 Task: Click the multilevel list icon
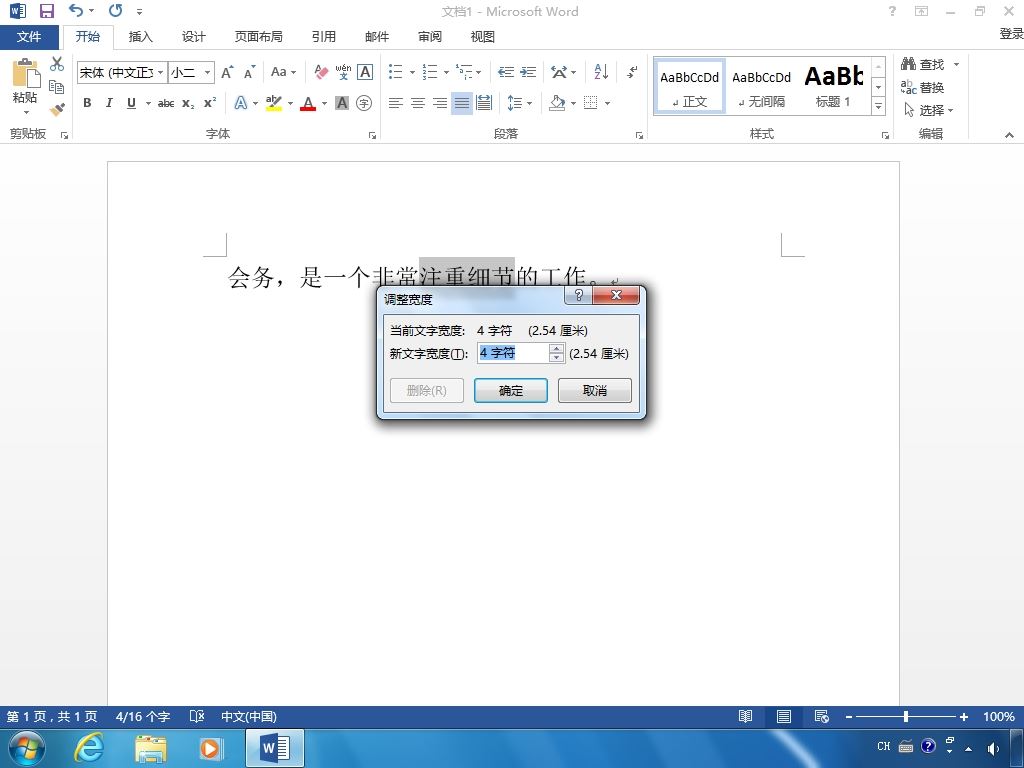point(464,72)
